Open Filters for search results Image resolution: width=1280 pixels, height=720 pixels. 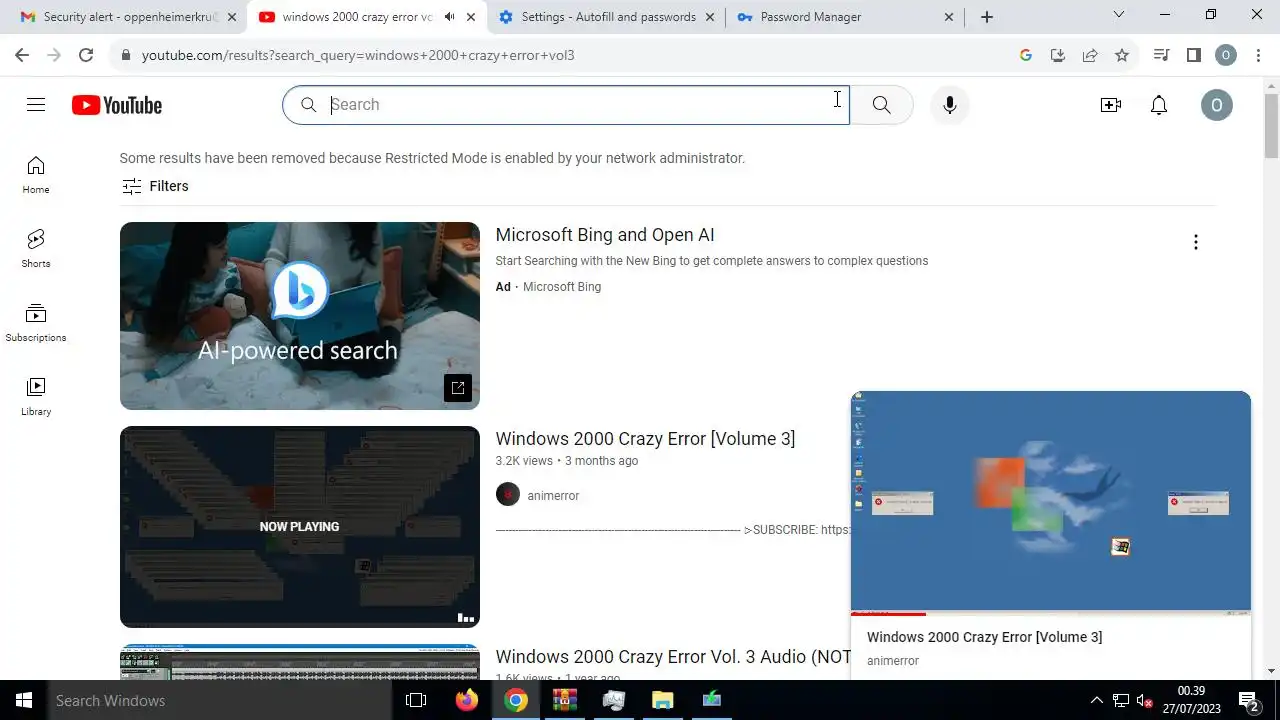pos(155,186)
